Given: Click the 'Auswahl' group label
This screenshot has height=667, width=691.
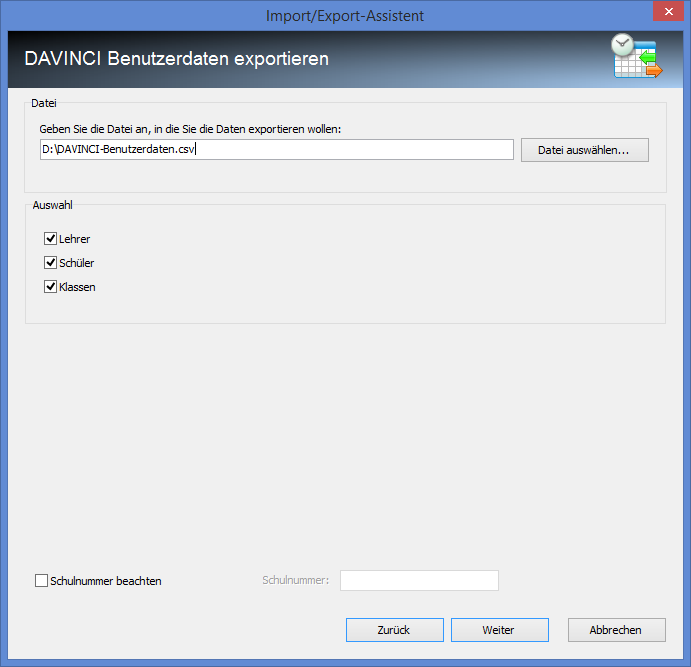Looking at the screenshot, I should coord(52,205).
